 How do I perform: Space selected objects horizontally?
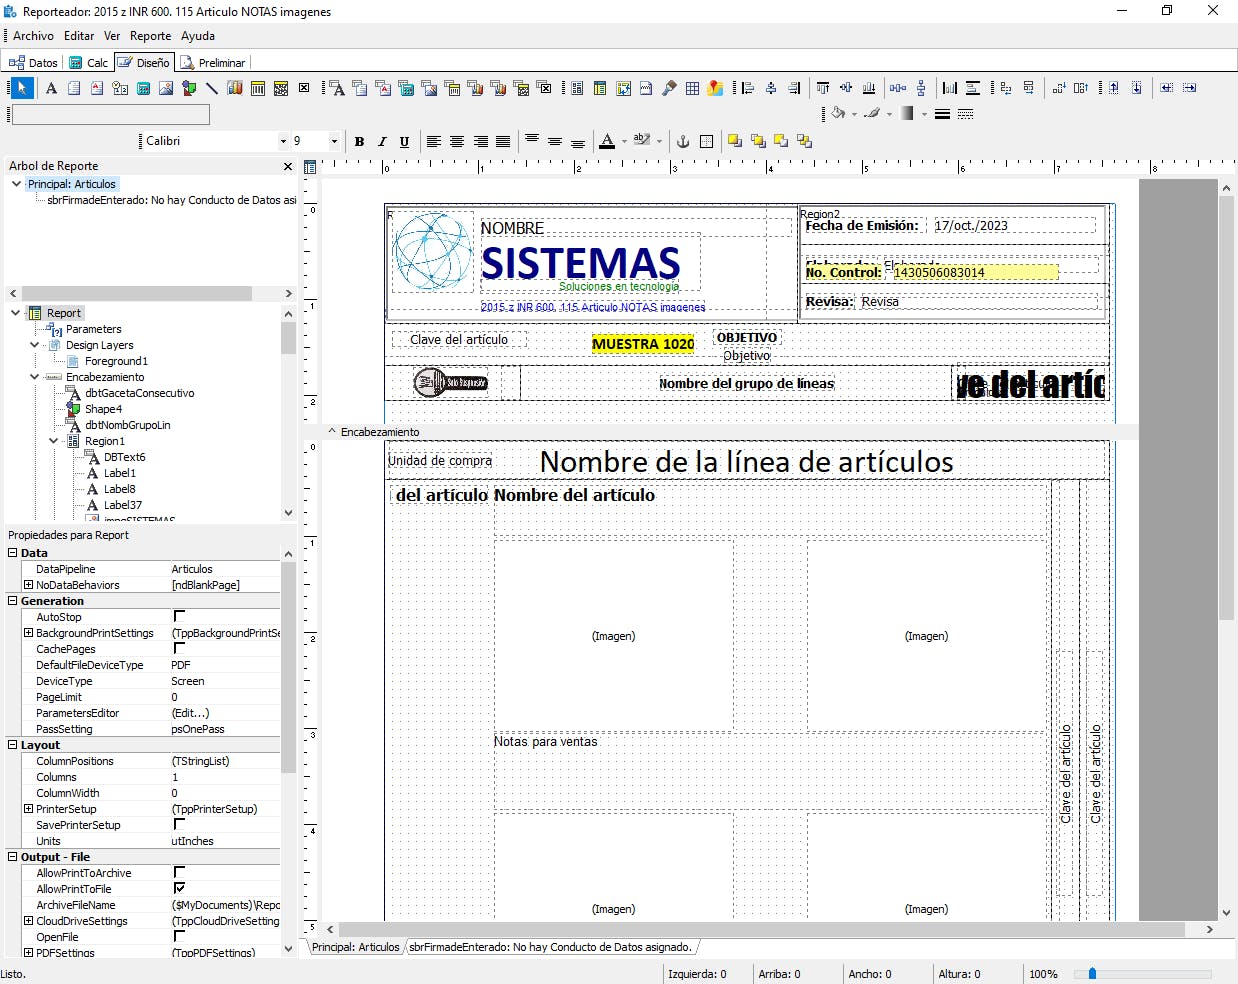coord(898,88)
